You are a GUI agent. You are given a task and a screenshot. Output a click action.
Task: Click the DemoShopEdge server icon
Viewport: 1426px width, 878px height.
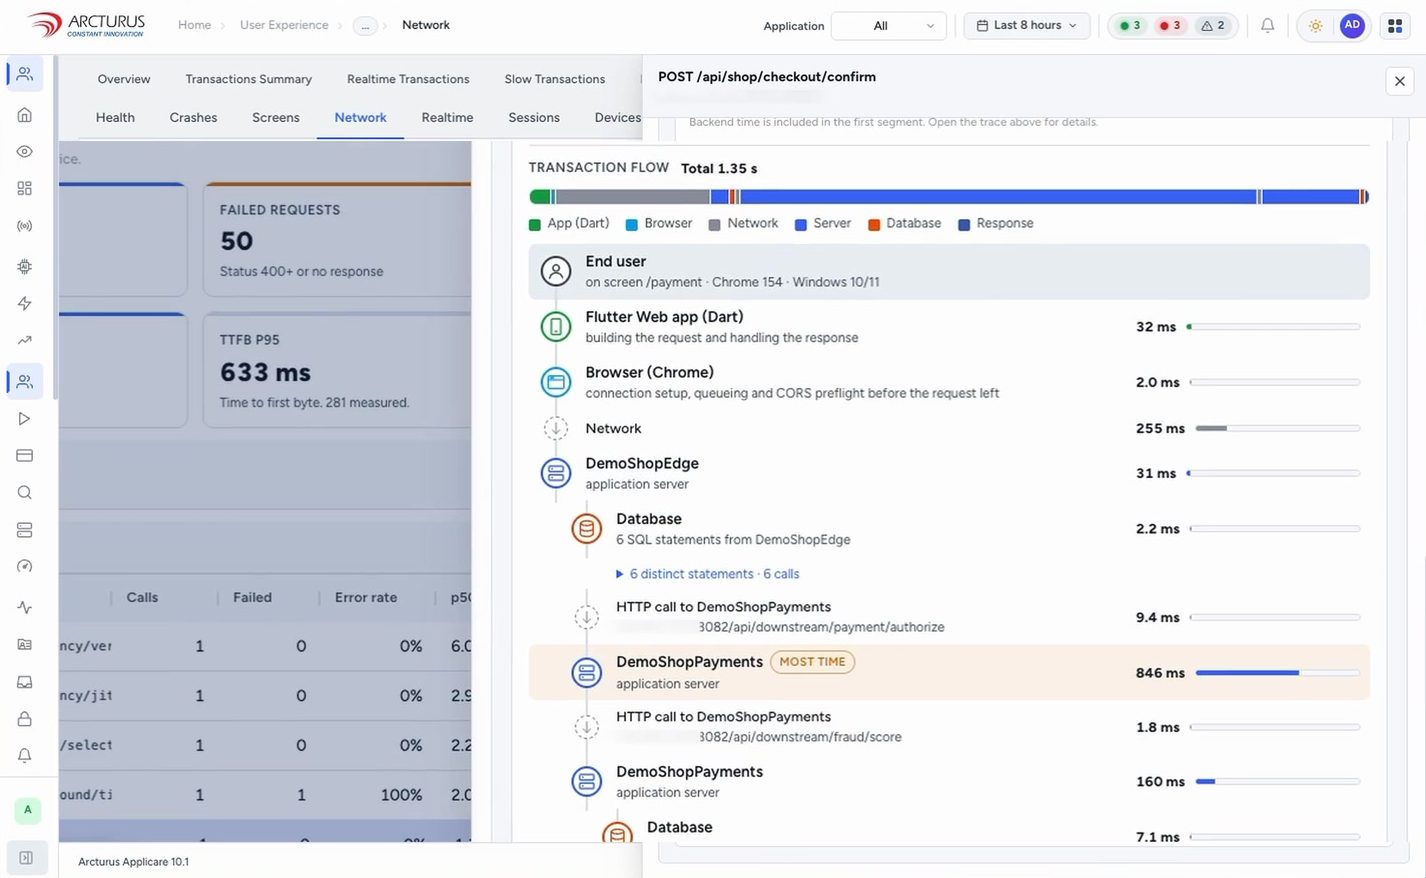[x=556, y=473]
